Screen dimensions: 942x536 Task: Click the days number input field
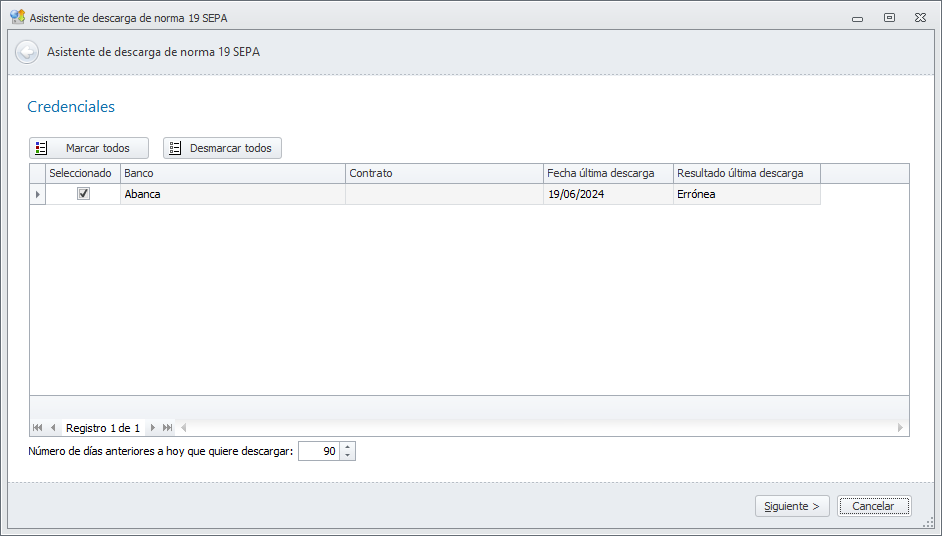319,452
